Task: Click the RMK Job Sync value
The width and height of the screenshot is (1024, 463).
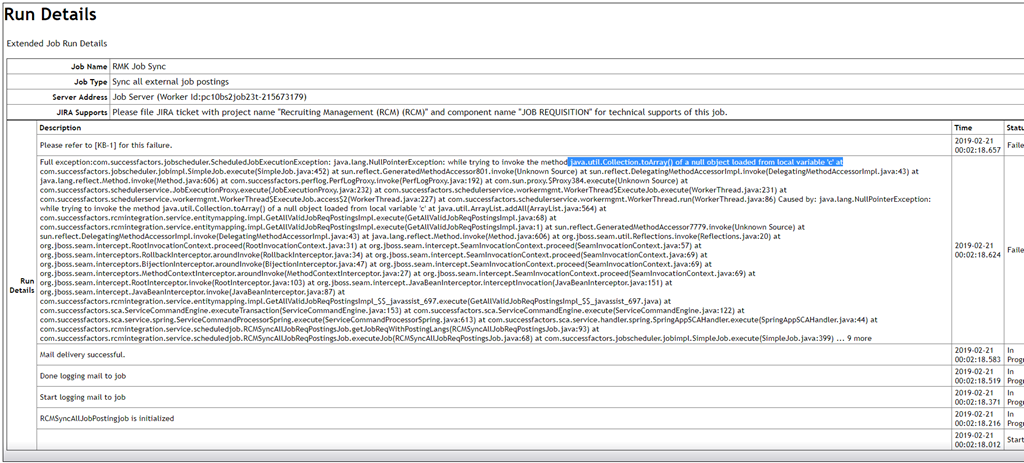Action: point(140,67)
